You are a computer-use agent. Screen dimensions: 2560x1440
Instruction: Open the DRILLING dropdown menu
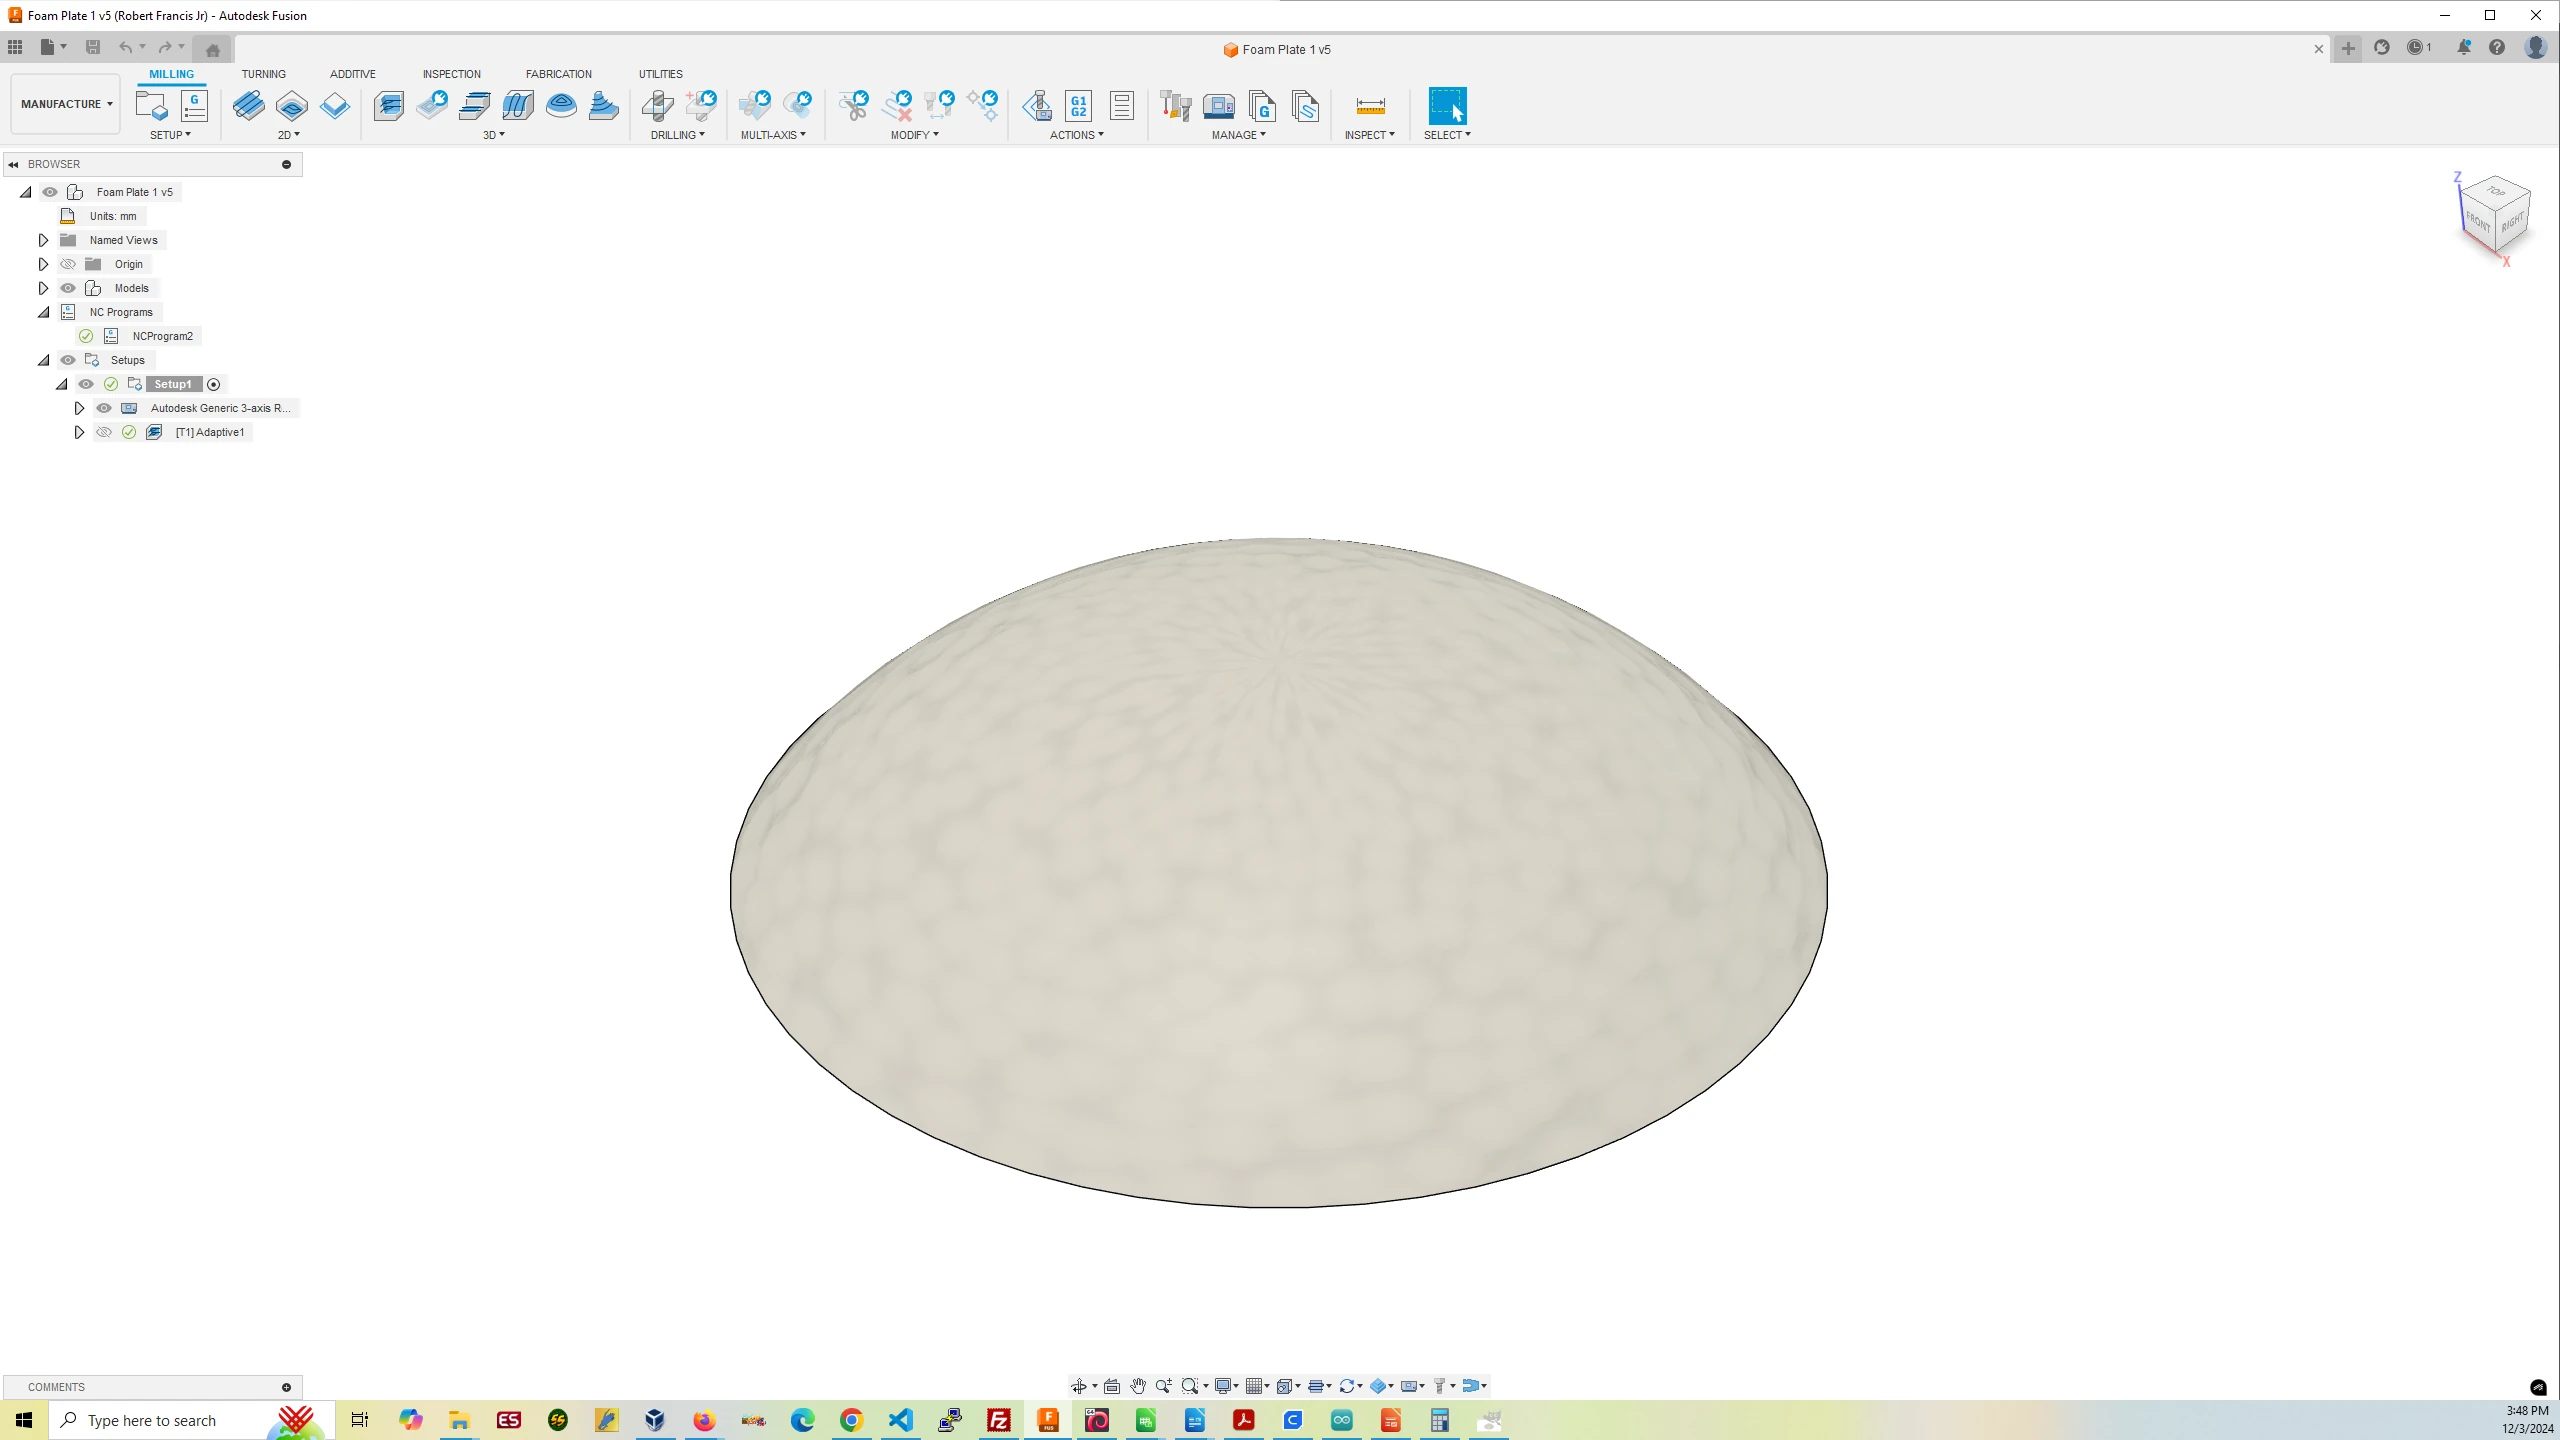[677, 135]
